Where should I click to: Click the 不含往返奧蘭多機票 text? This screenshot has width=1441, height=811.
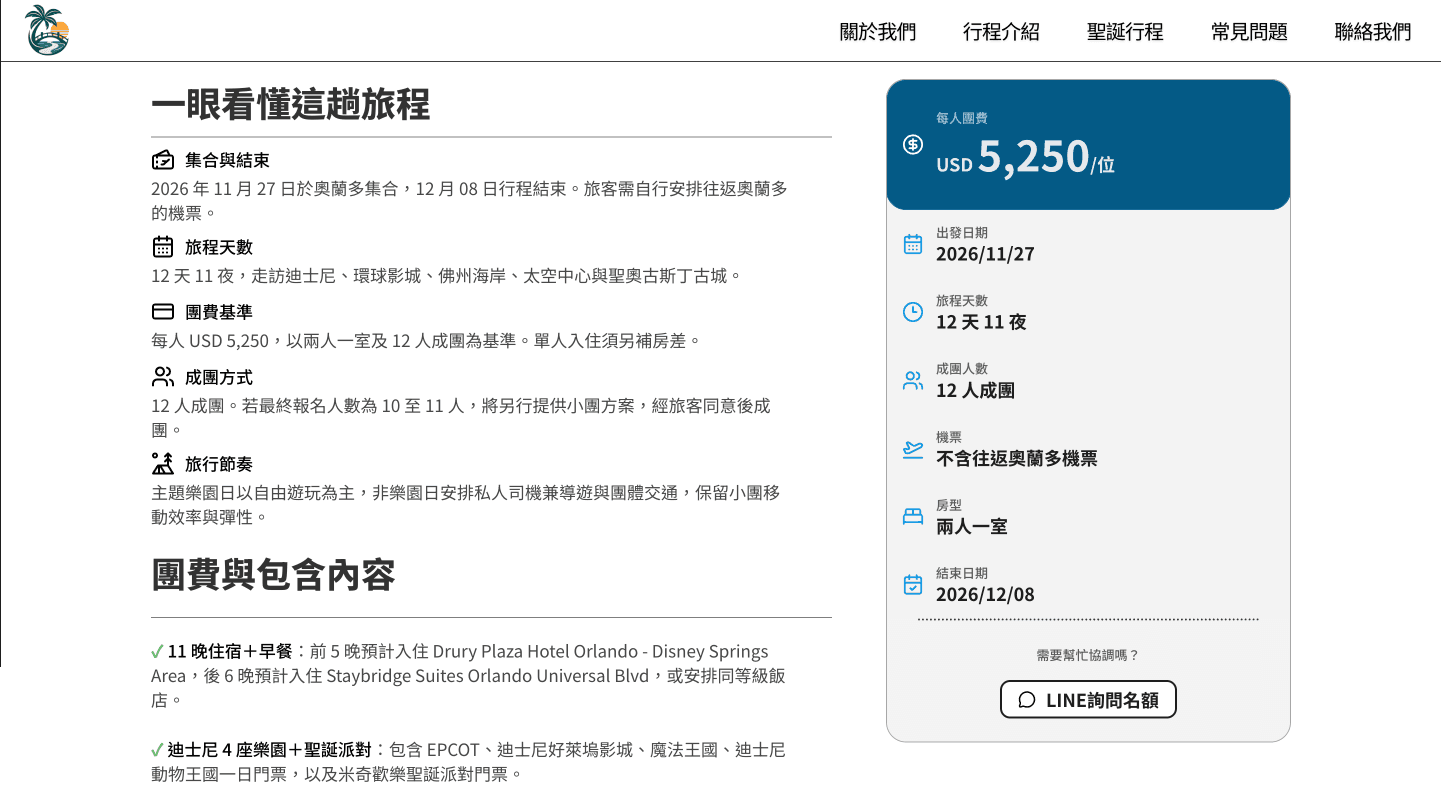pos(1017,459)
